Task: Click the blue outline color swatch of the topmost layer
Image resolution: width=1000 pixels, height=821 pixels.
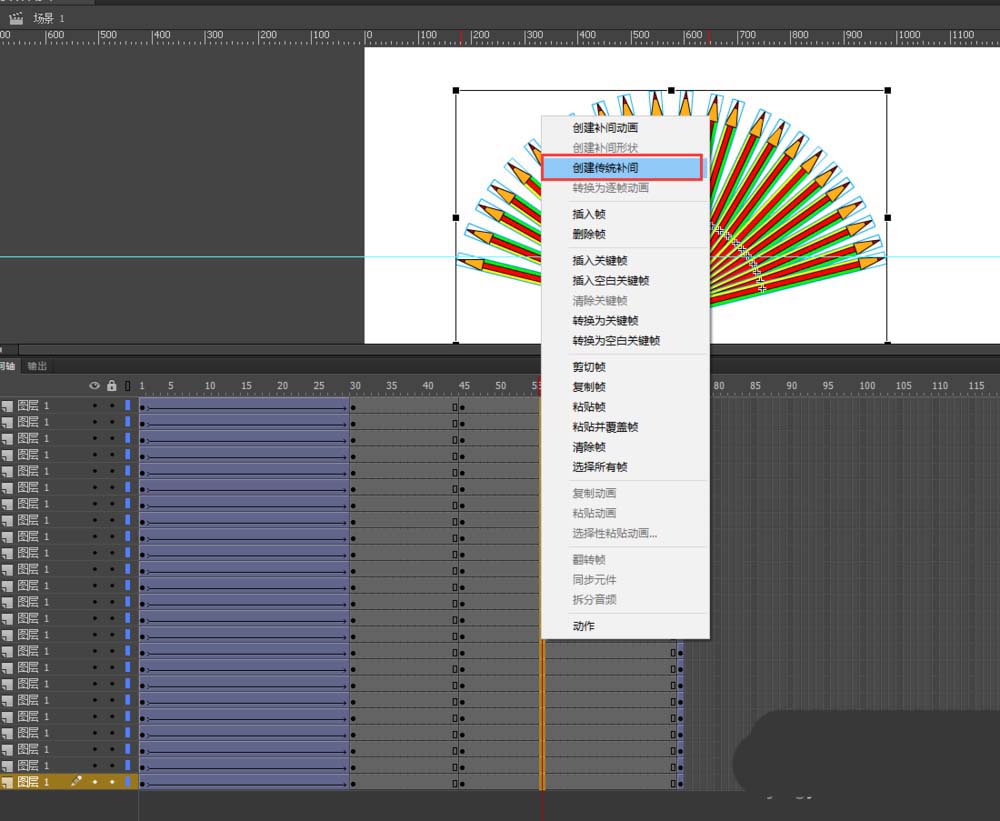Action: [x=128, y=406]
